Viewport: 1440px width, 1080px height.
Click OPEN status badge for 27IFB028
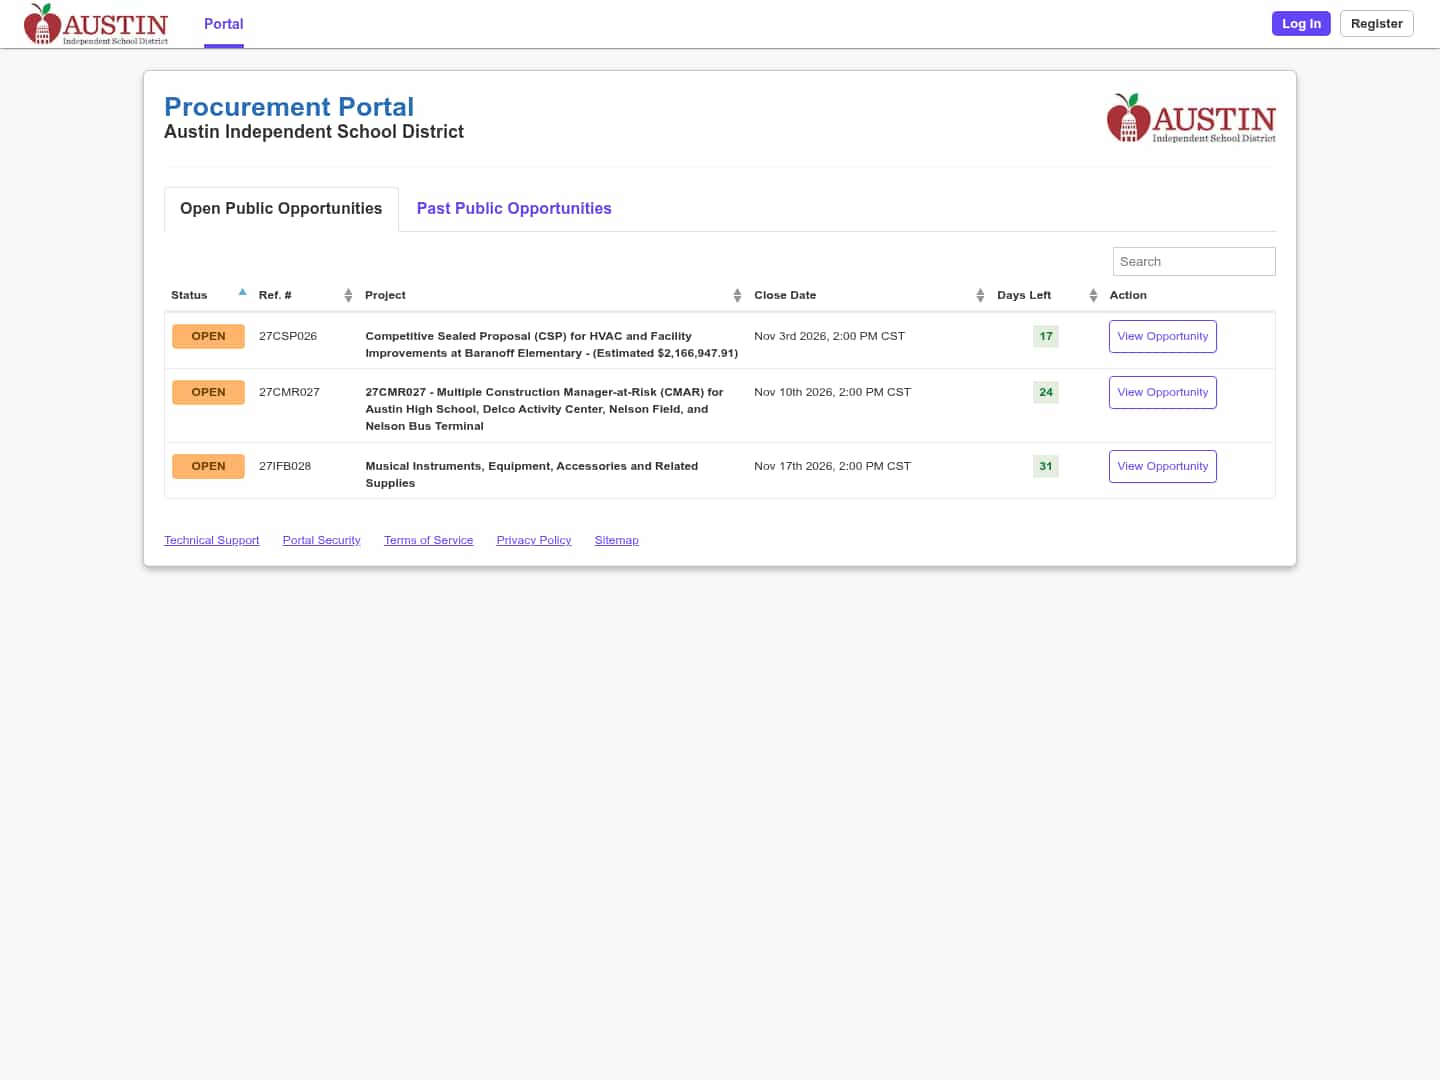208,466
